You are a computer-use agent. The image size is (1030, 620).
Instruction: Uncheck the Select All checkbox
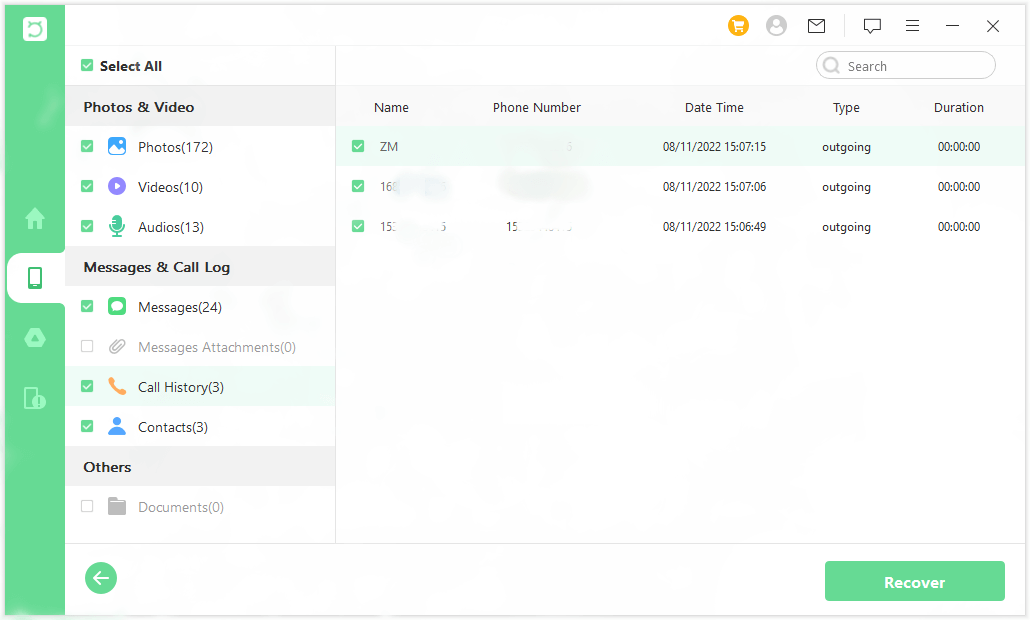point(87,65)
